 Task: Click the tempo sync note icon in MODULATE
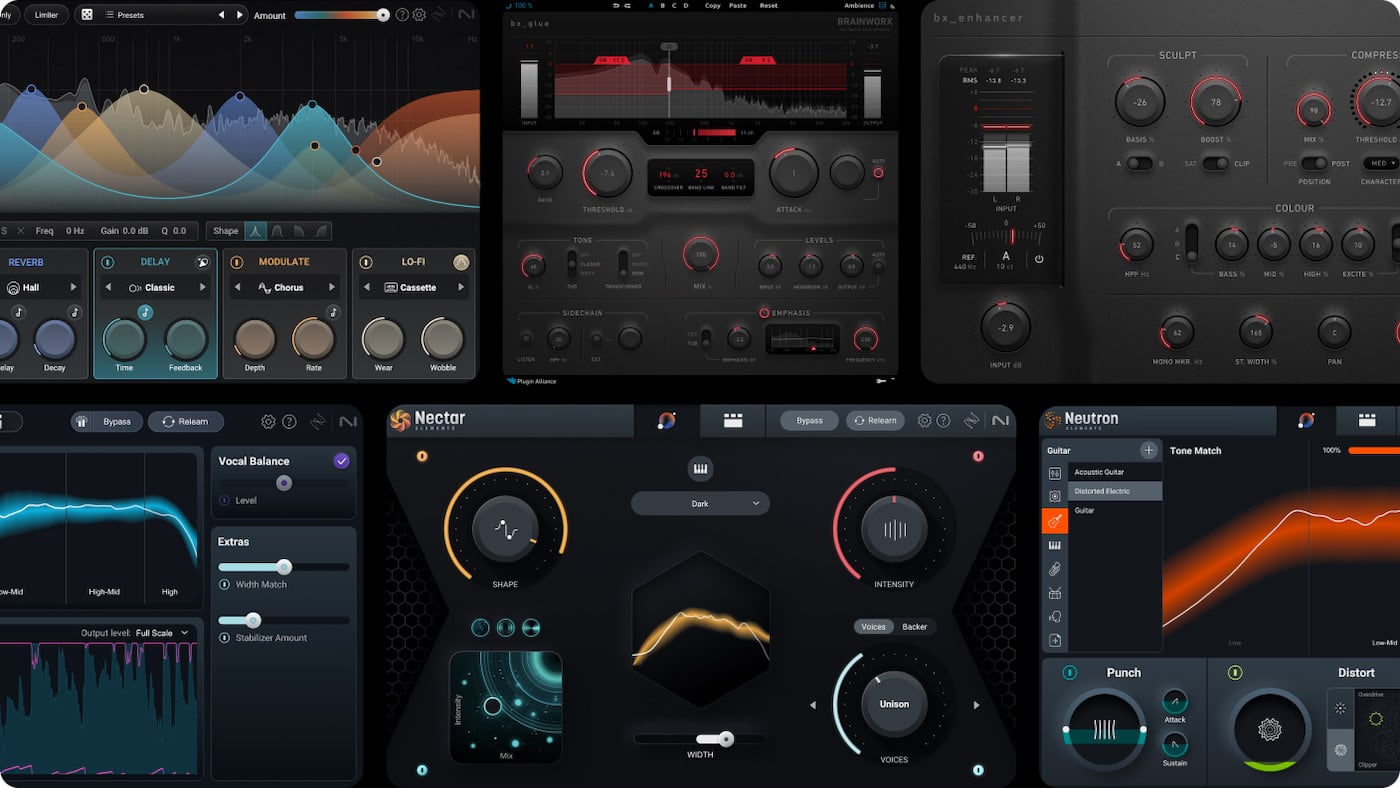coord(333,312)
